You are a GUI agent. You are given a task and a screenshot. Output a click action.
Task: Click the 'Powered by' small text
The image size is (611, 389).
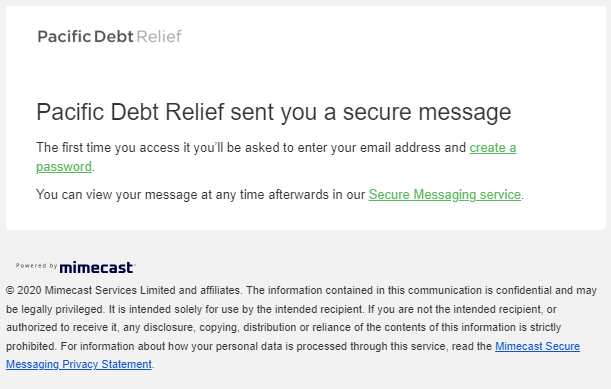tap(36, 265)
